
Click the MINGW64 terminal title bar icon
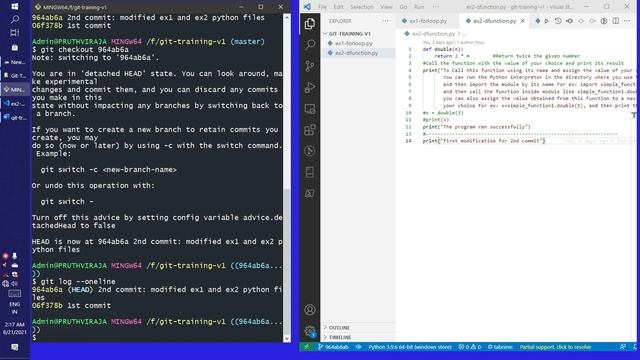coord(38,7)
